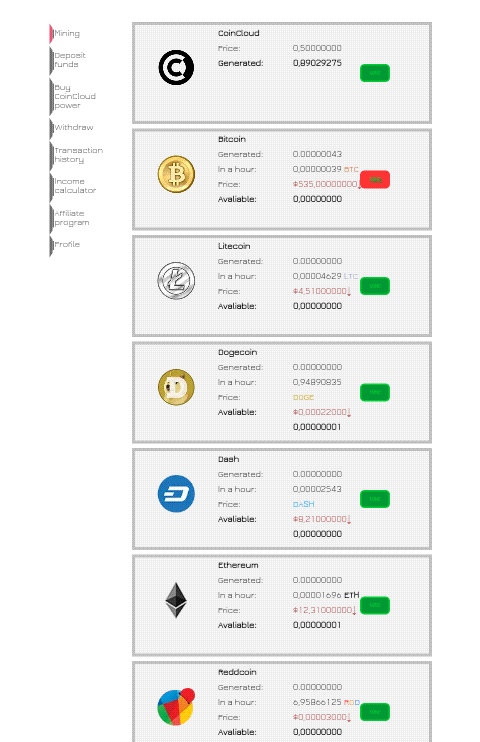Click the green button in Dogecoin card
This screenshot has width=480, height=742.
(375, 392)
